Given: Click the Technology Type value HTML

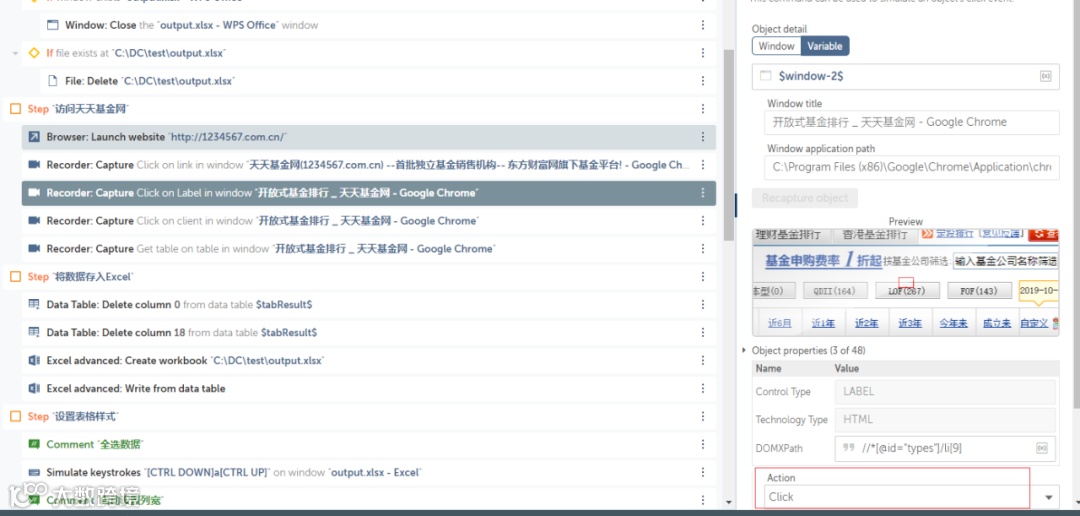Looking at the screenshot, I should pyautogui.click(x=945, y=420).
